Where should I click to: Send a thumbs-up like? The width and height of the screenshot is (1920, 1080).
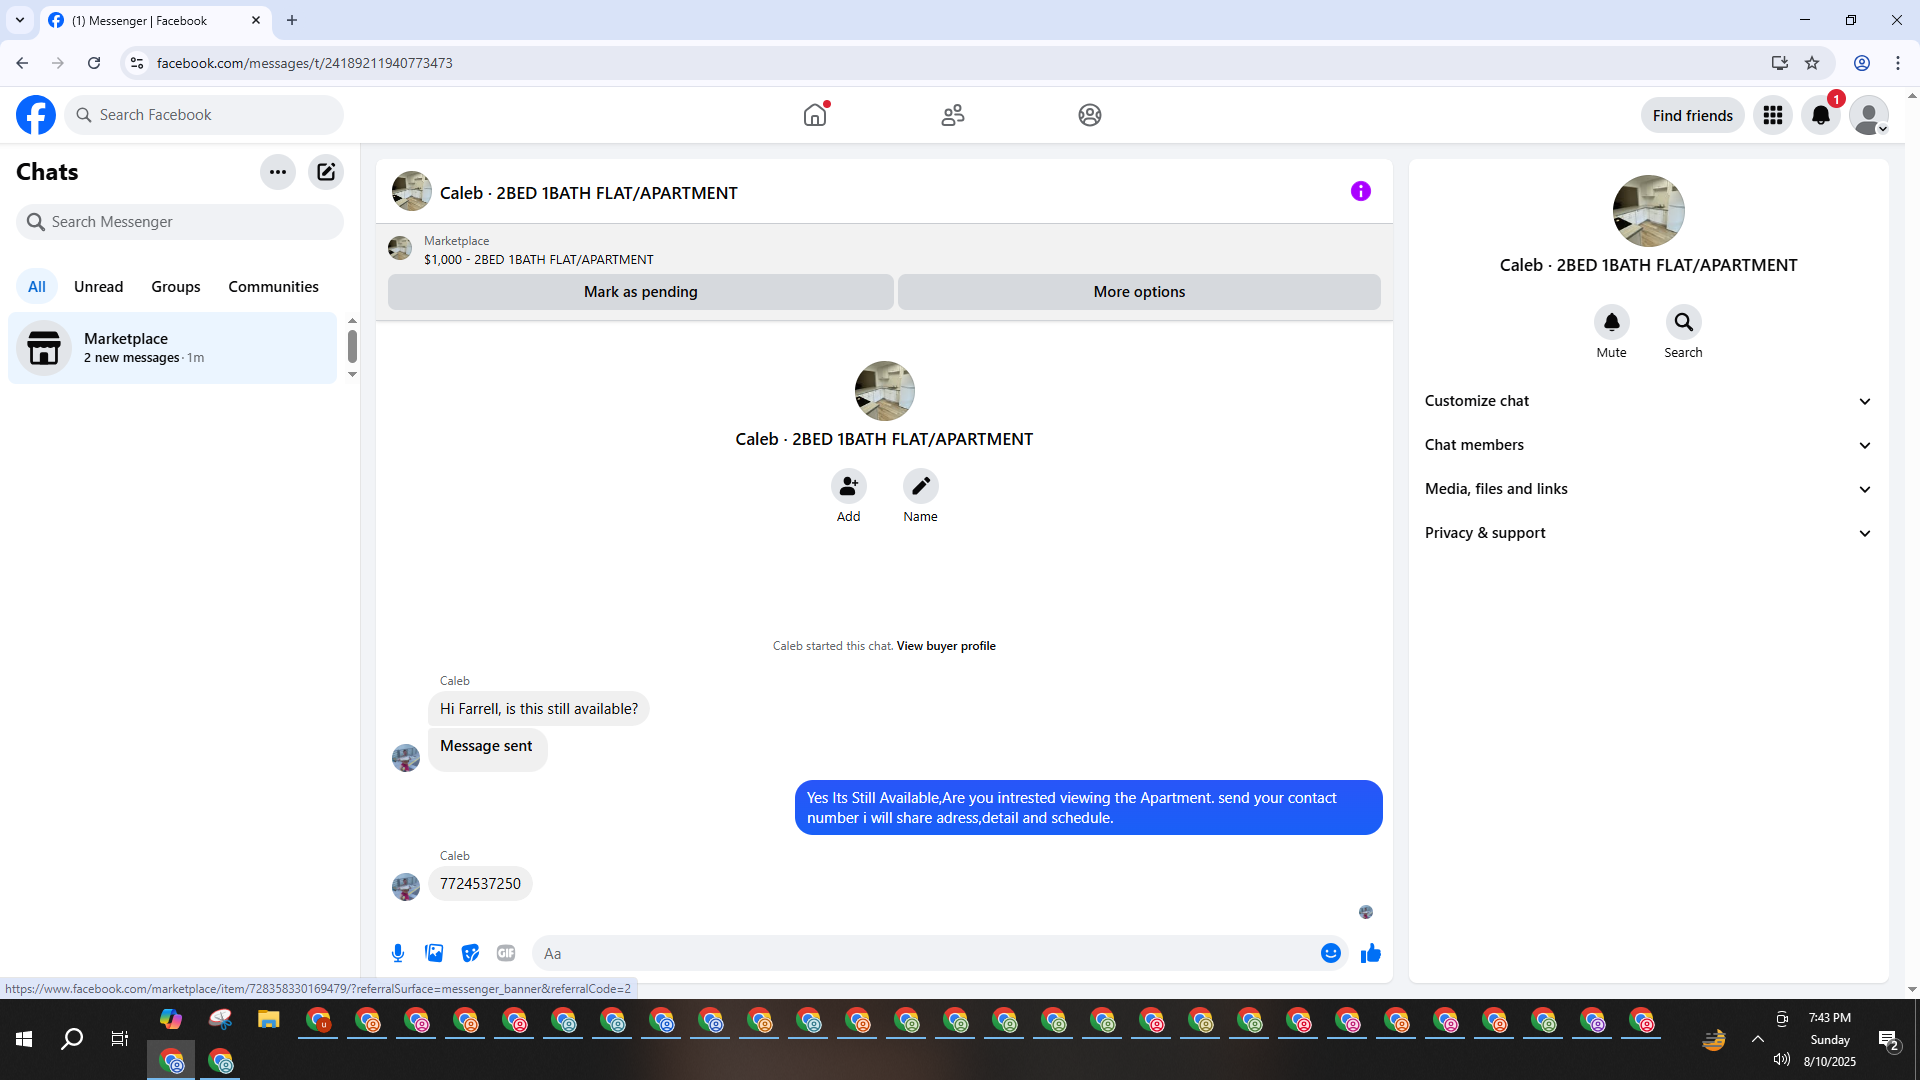pos(1371,953)
